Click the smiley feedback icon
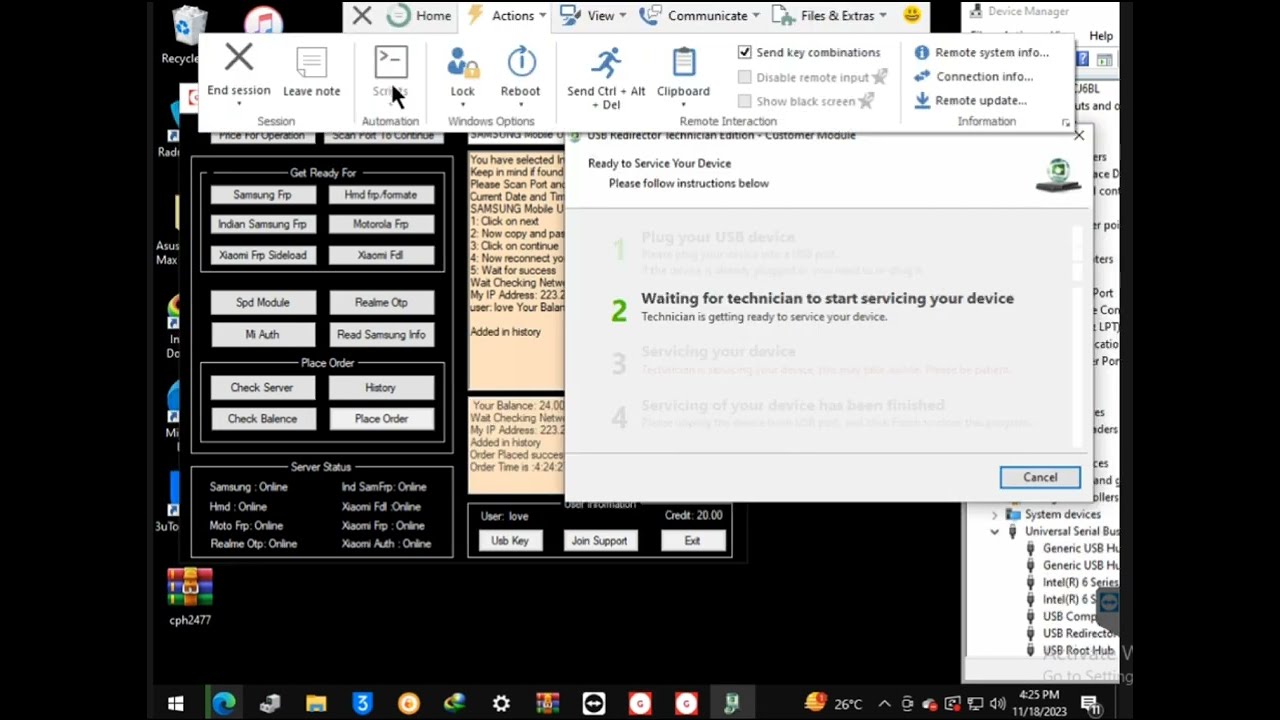The image size is (1280, 720). (912, 15)
